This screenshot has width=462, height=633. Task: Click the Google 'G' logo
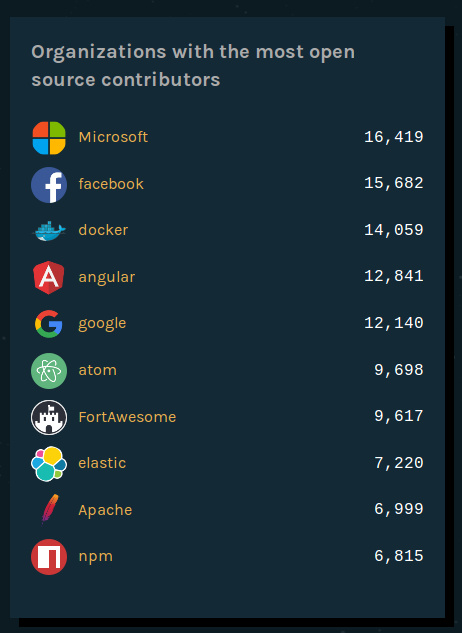click(49, 324)
